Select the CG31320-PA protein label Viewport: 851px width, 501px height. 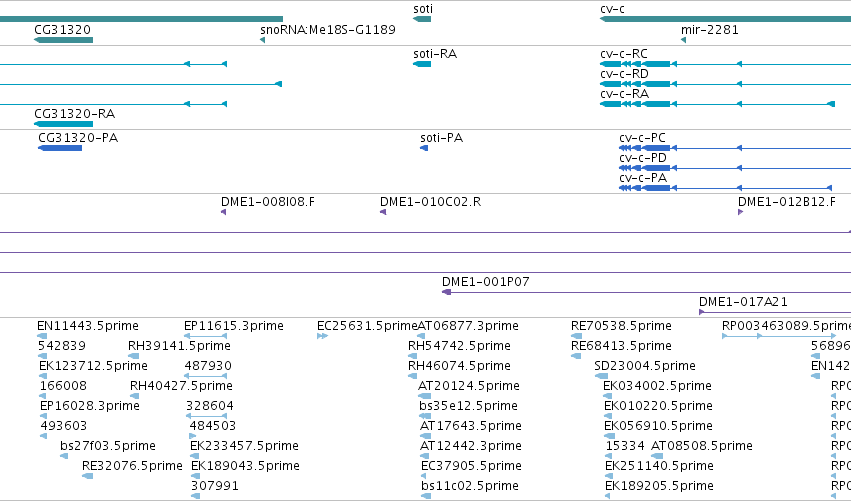78,138
